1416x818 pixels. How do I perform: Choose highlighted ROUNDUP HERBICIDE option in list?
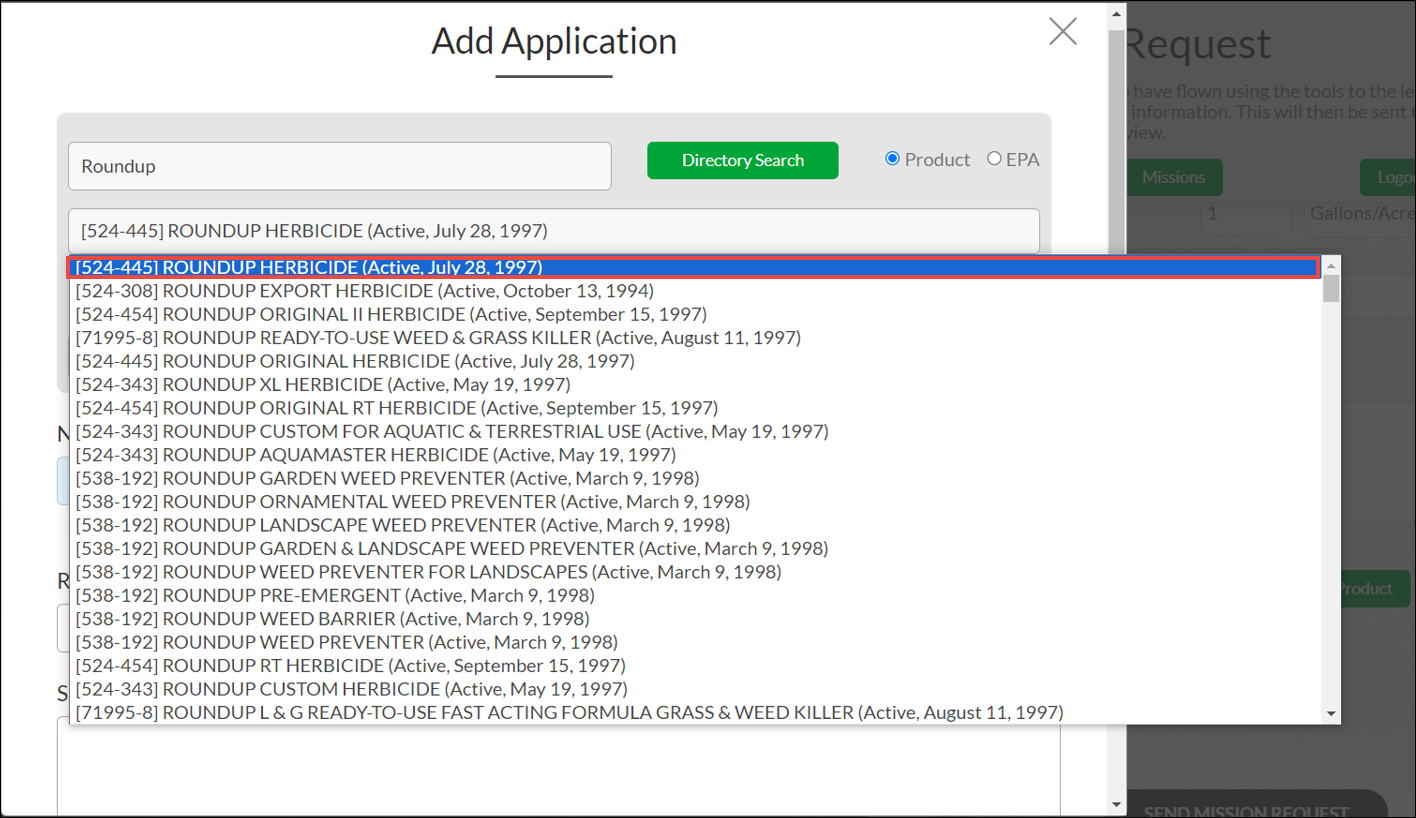(695, 267)
